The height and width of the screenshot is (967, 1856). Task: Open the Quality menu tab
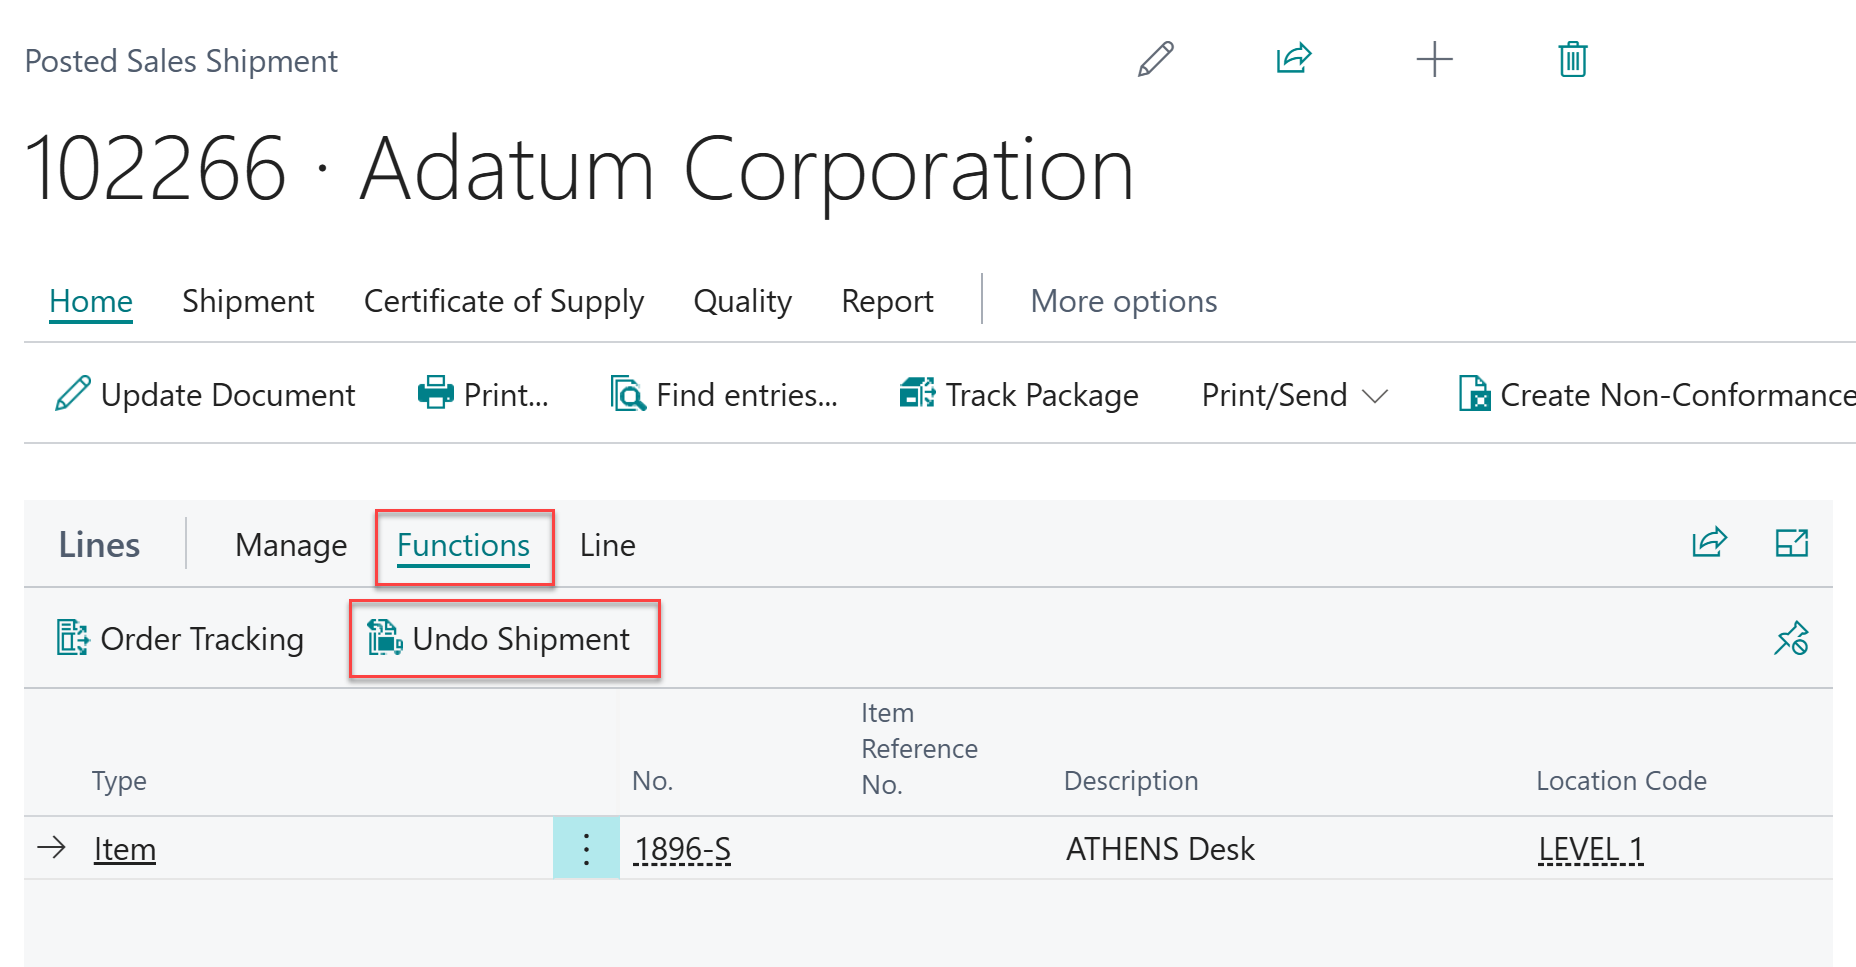(742, 301)
